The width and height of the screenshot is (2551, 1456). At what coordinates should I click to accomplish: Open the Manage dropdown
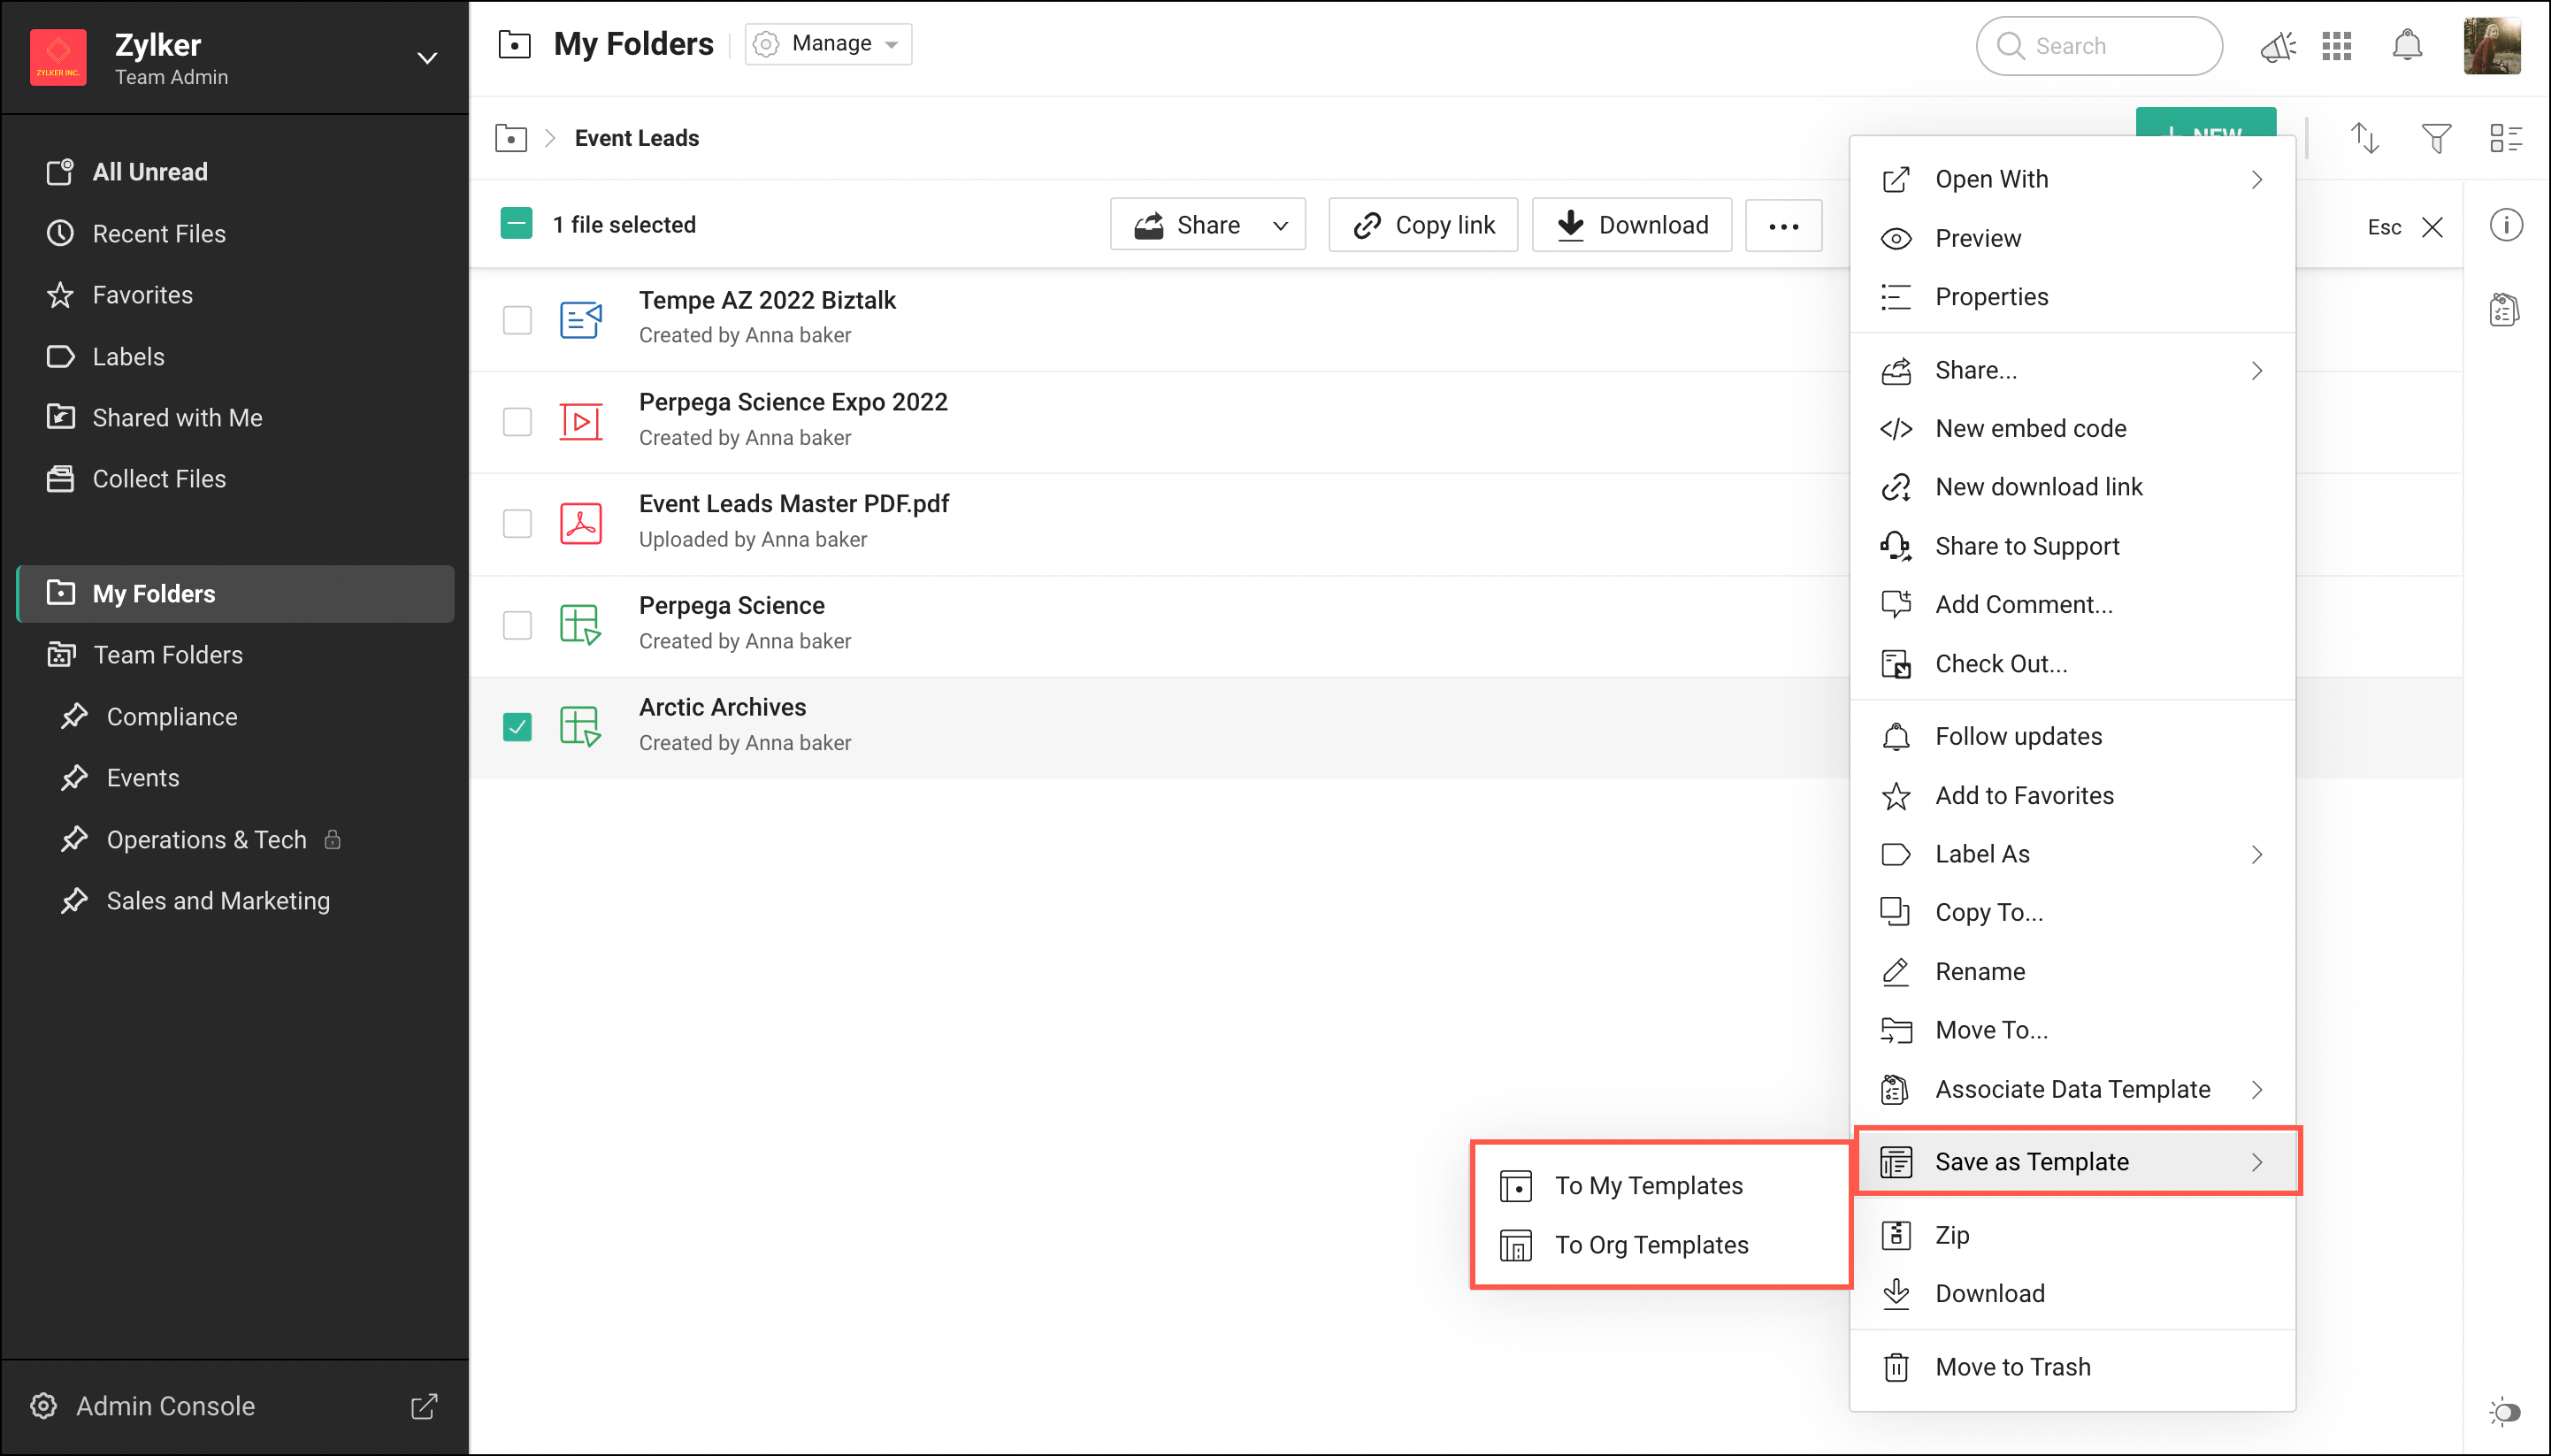pyautogui.click(x=828, y=44)
